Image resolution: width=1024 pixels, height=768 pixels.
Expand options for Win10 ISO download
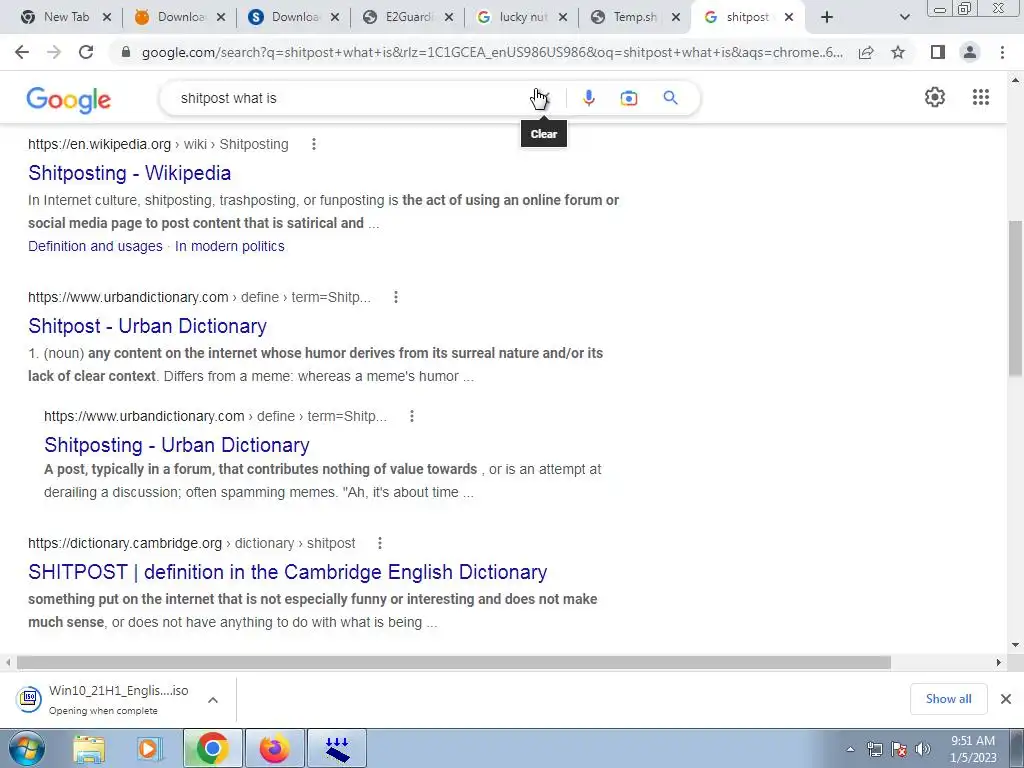click(x=212, y=699)
